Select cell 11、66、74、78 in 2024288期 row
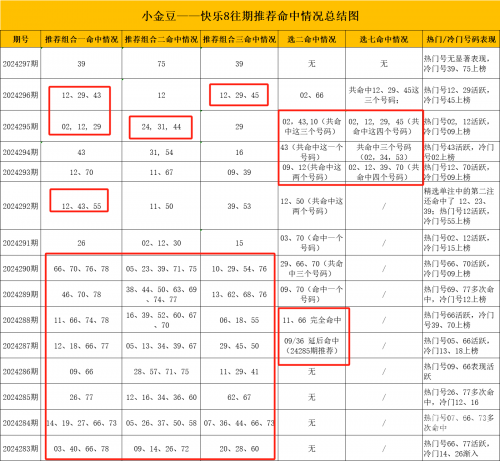The image size is (500, 461). pos(81,320)
